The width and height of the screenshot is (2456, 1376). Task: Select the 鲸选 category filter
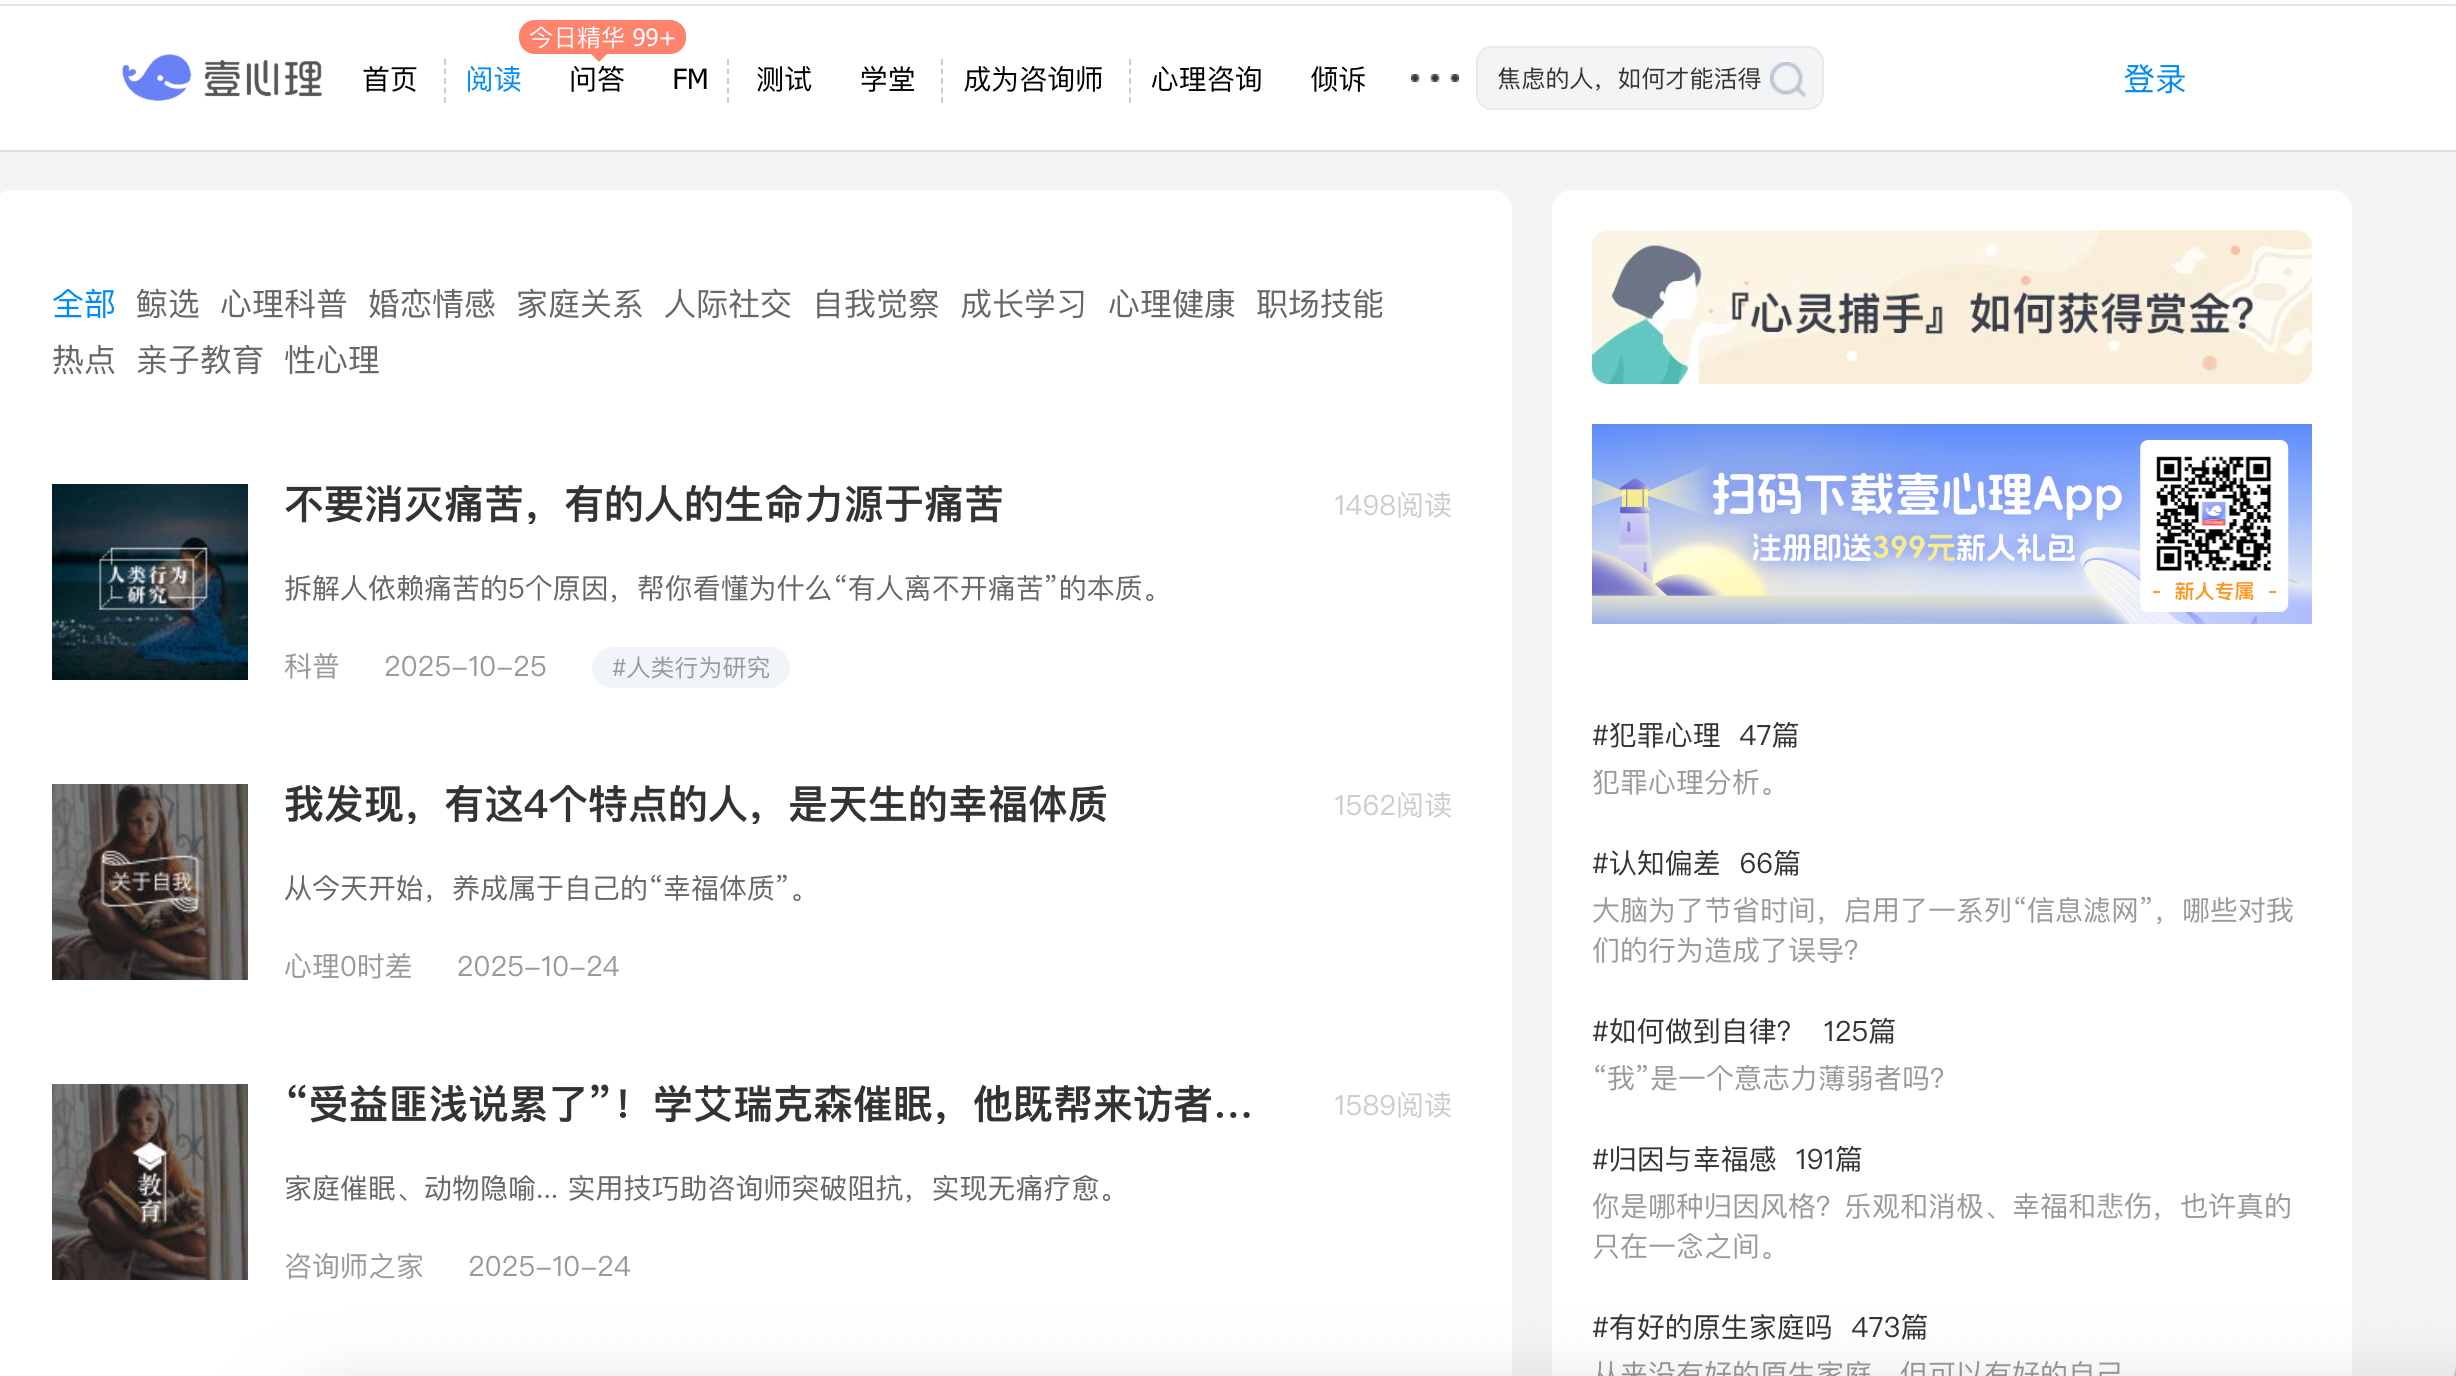tap(168, 304)
